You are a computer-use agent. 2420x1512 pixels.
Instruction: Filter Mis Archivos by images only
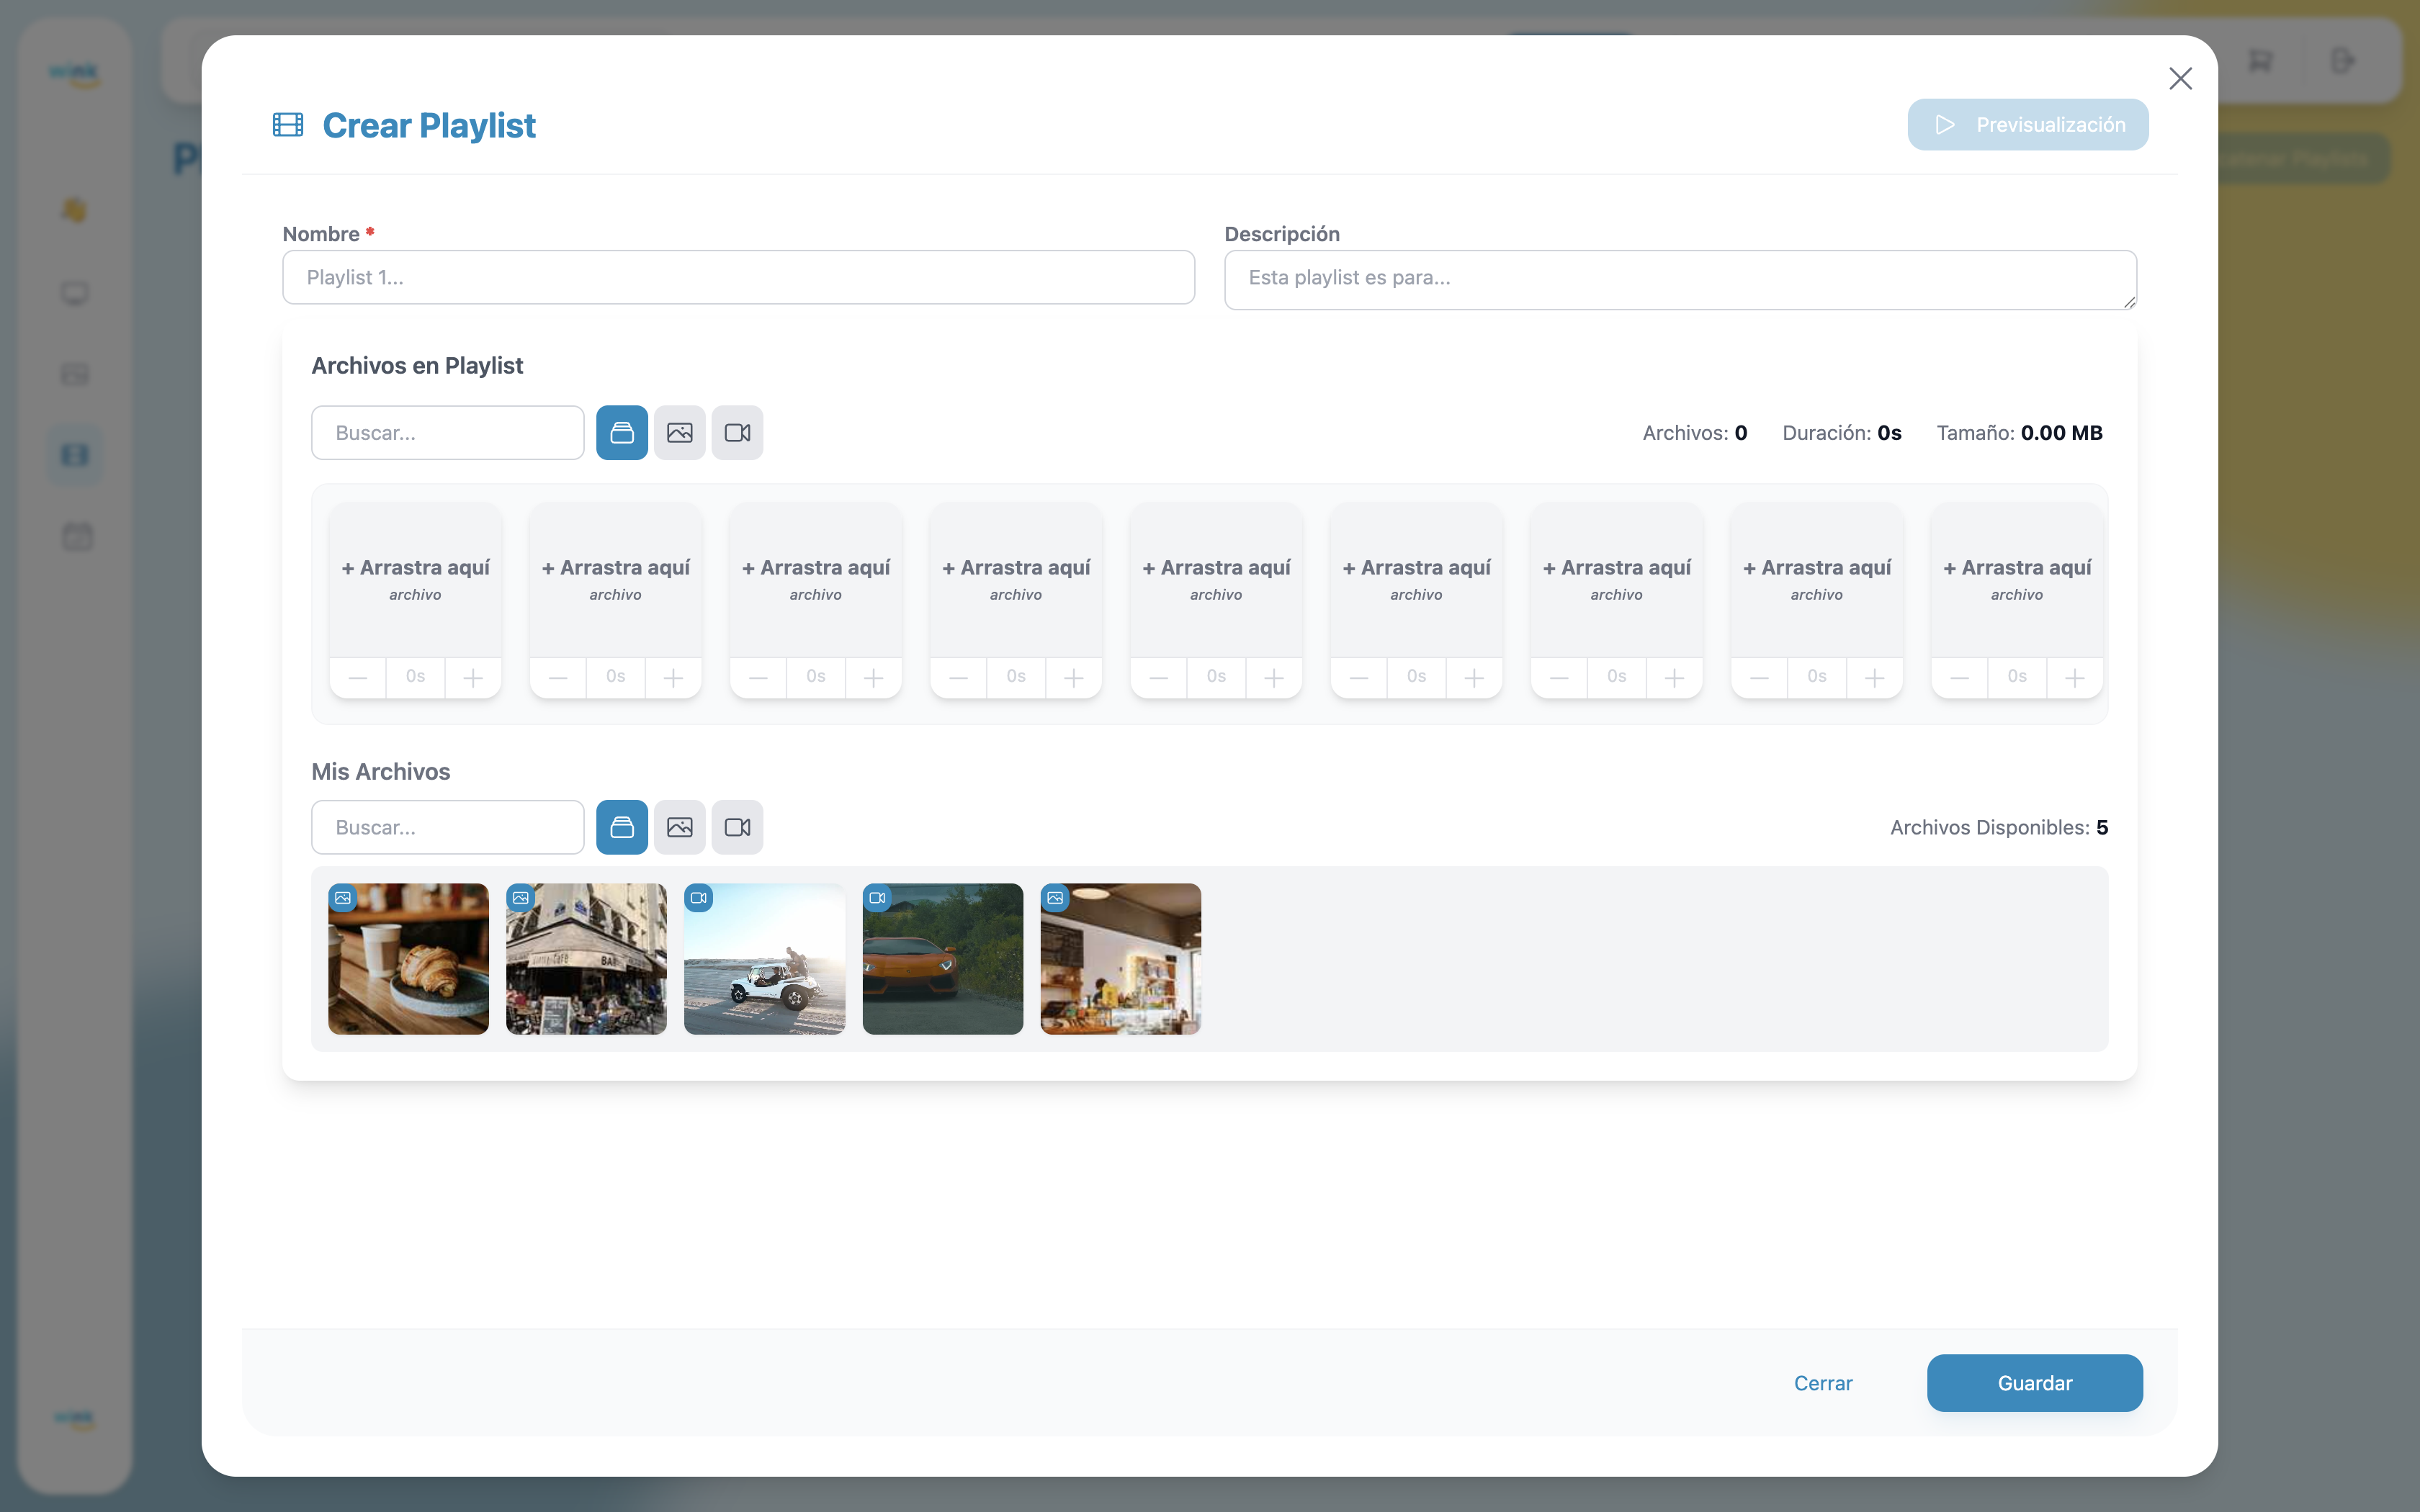680,827
